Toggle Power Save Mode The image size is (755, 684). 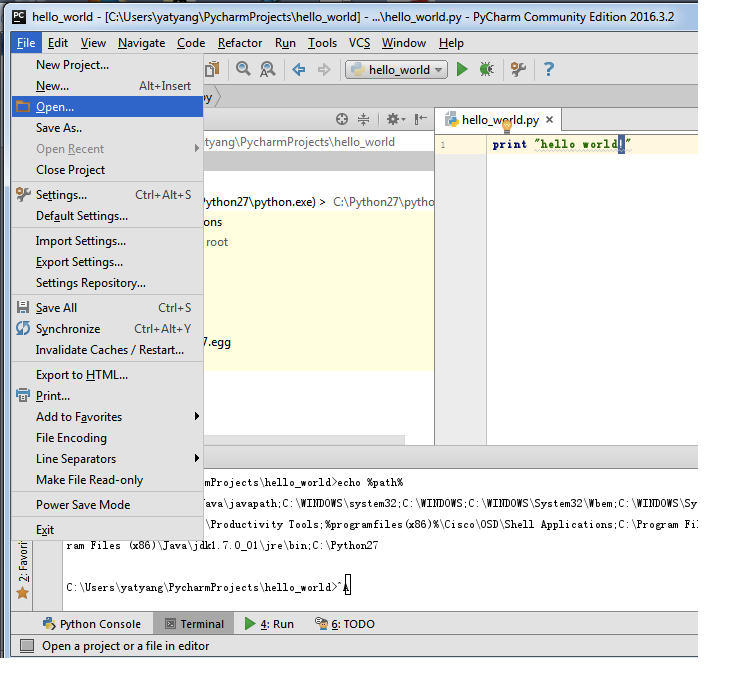coord(107,504)
